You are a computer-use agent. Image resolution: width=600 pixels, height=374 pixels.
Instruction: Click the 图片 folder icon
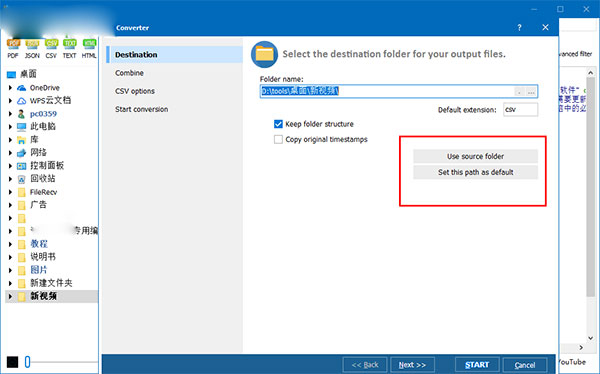click(22, 270)
